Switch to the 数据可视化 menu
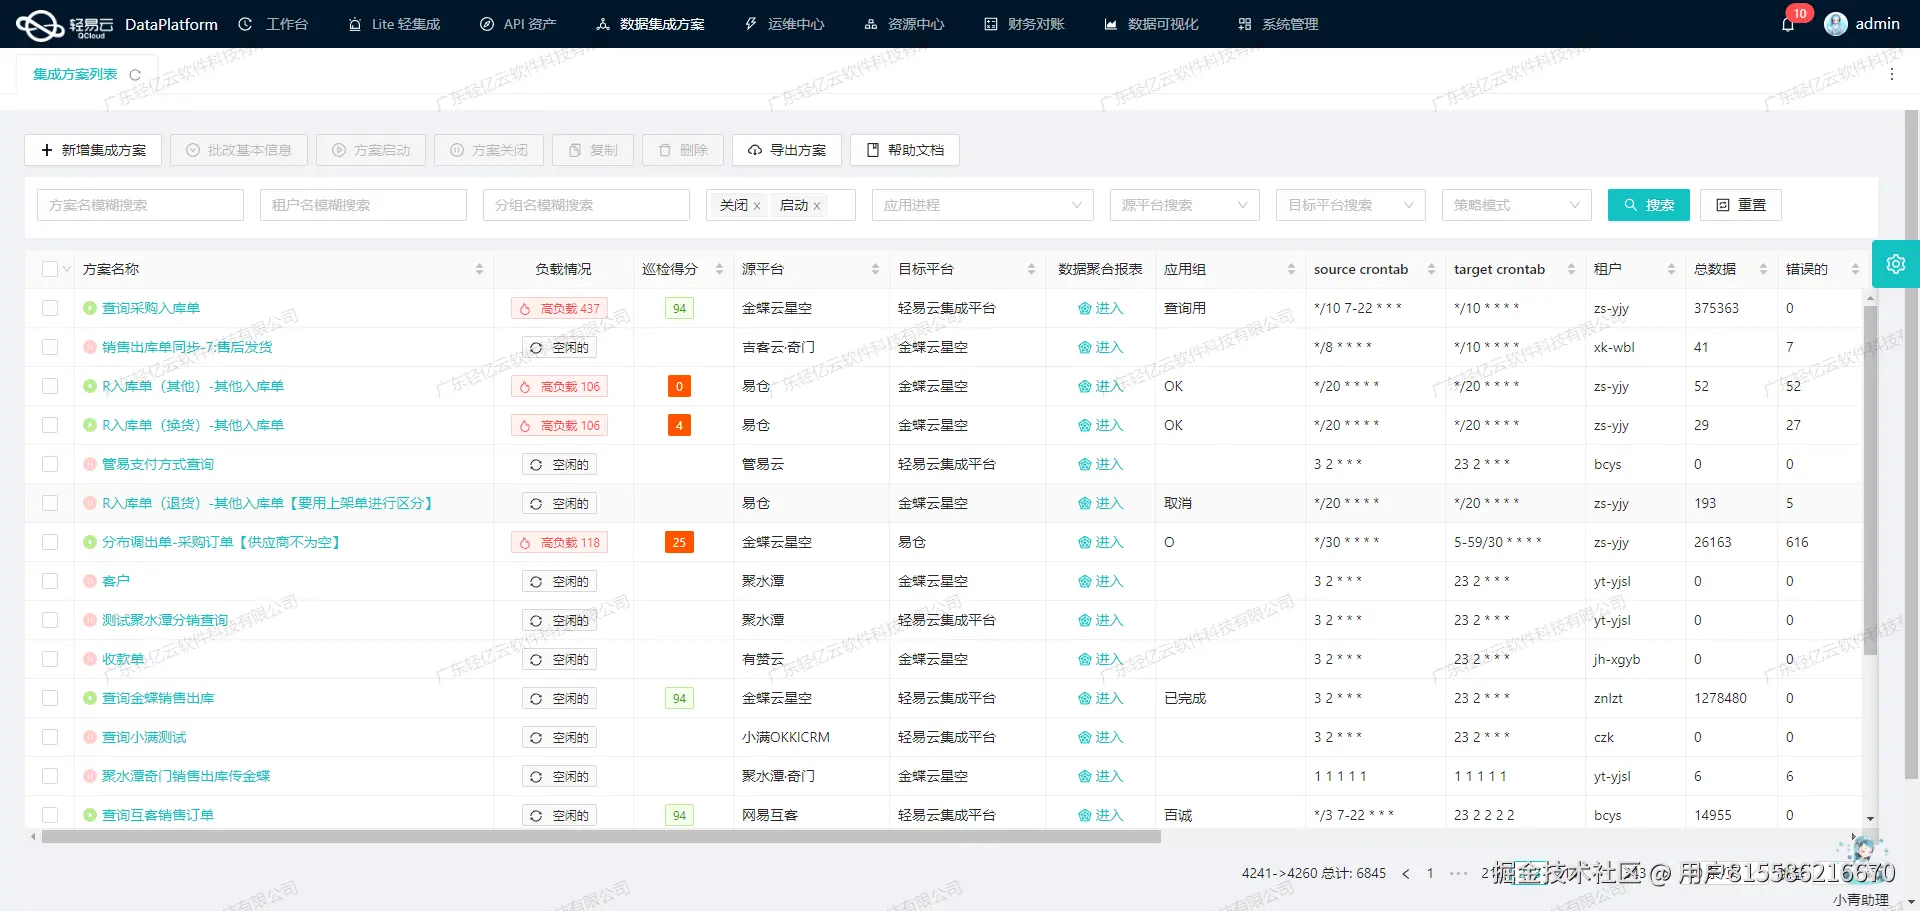The height and width of the screenshot is (911, 1920). 1150,23
